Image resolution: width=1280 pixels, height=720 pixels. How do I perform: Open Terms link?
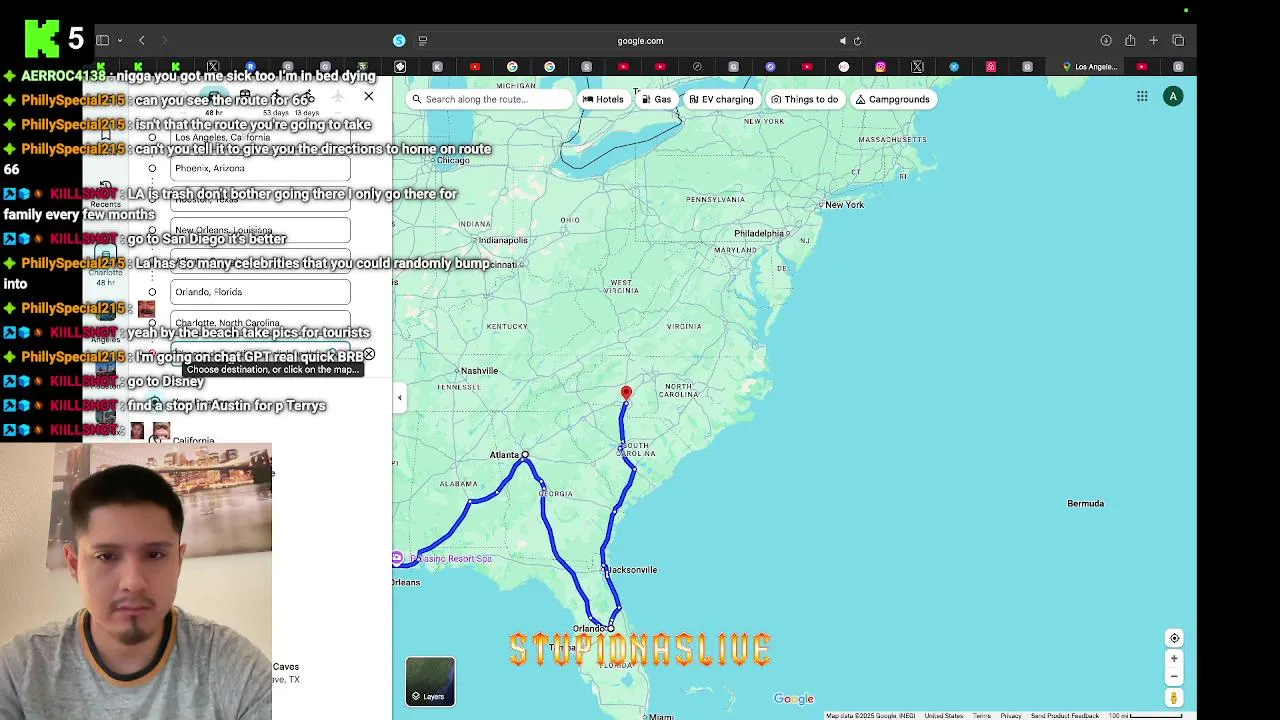coord(982,716)
